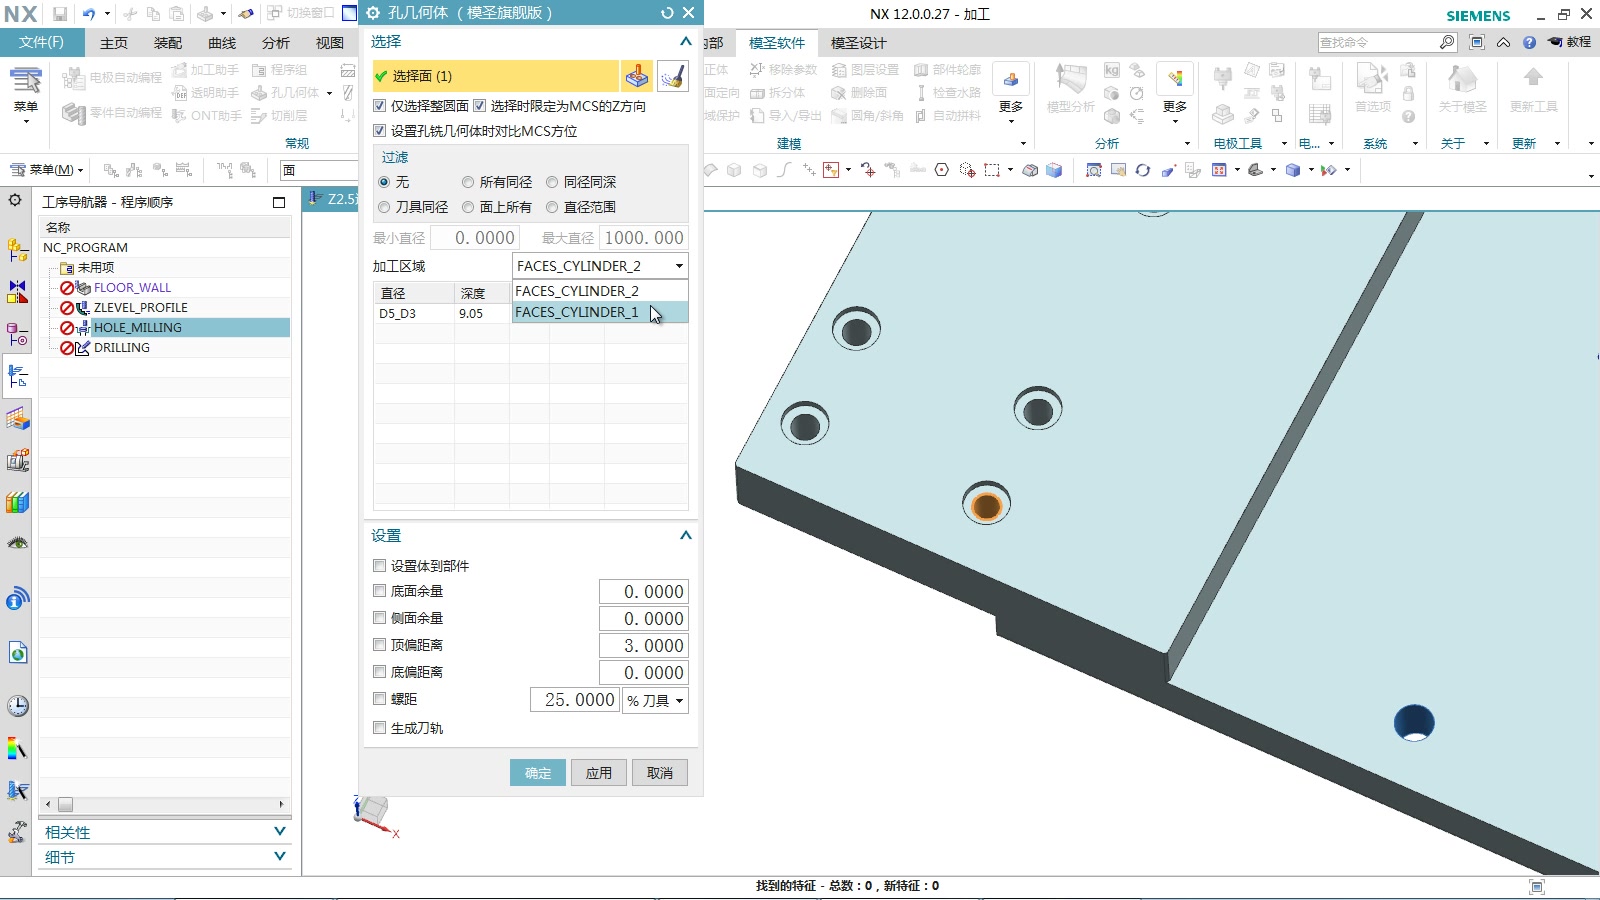Click the reset icon in dialog title bar
Image resolution: width=1600 pixels, height=900 pixels.
(667, 13)
